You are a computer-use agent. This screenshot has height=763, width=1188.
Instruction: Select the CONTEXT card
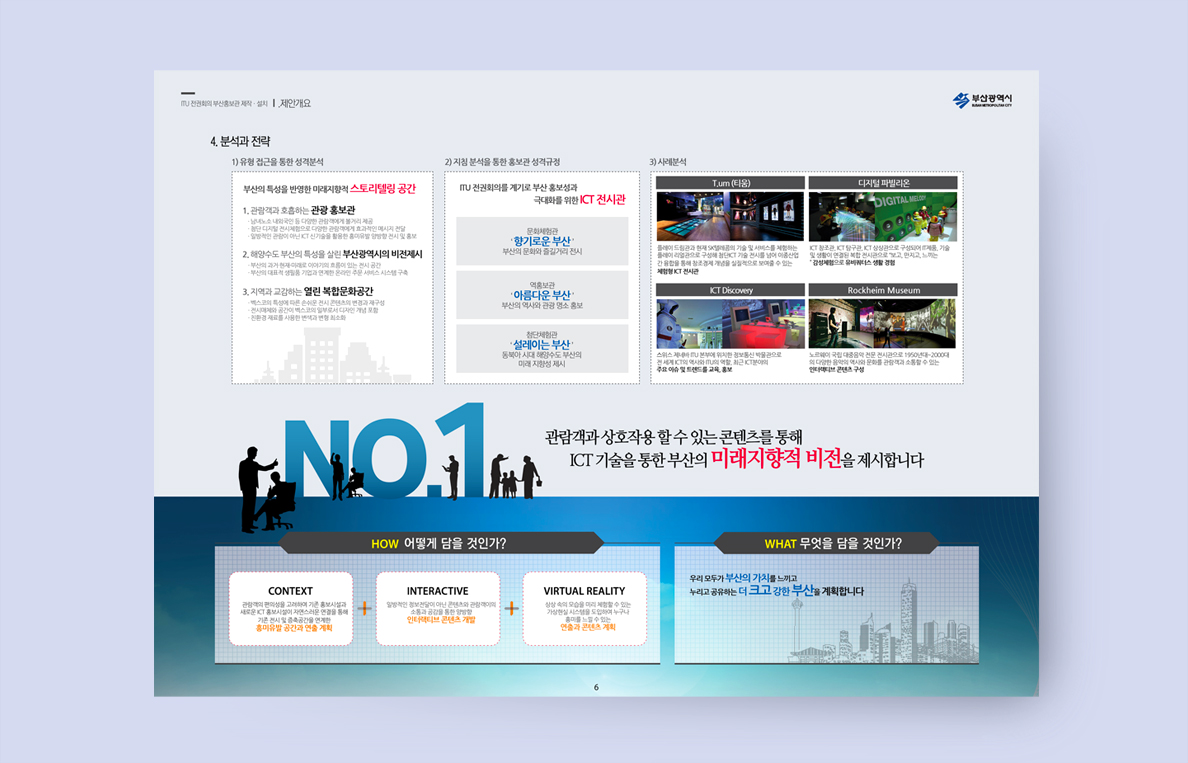click(290, 608)
